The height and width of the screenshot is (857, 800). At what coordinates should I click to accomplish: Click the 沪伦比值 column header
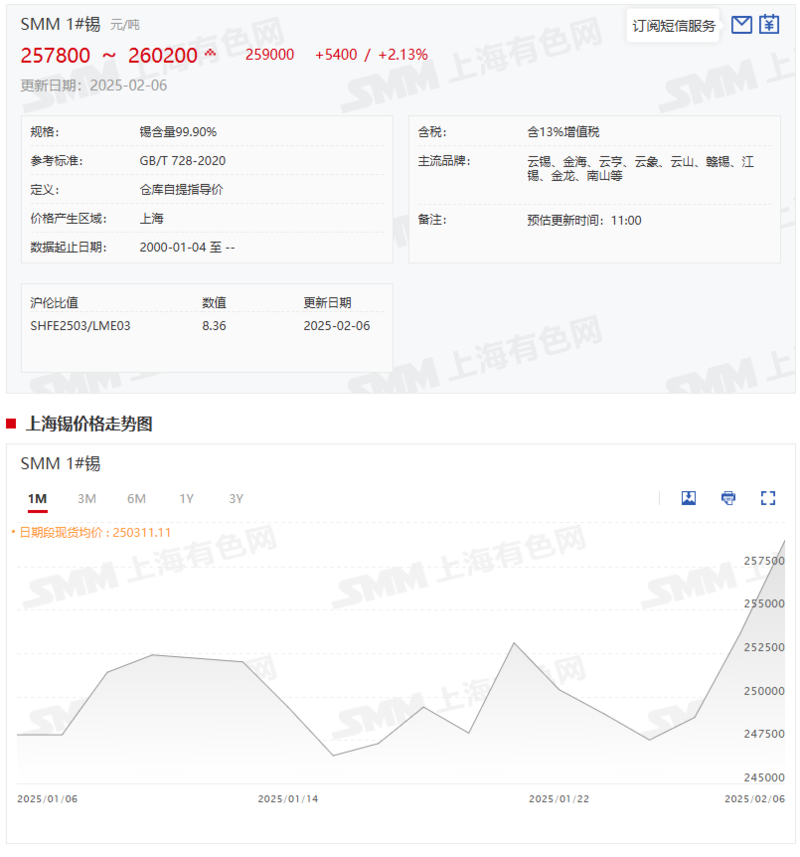tap(54, 302)
